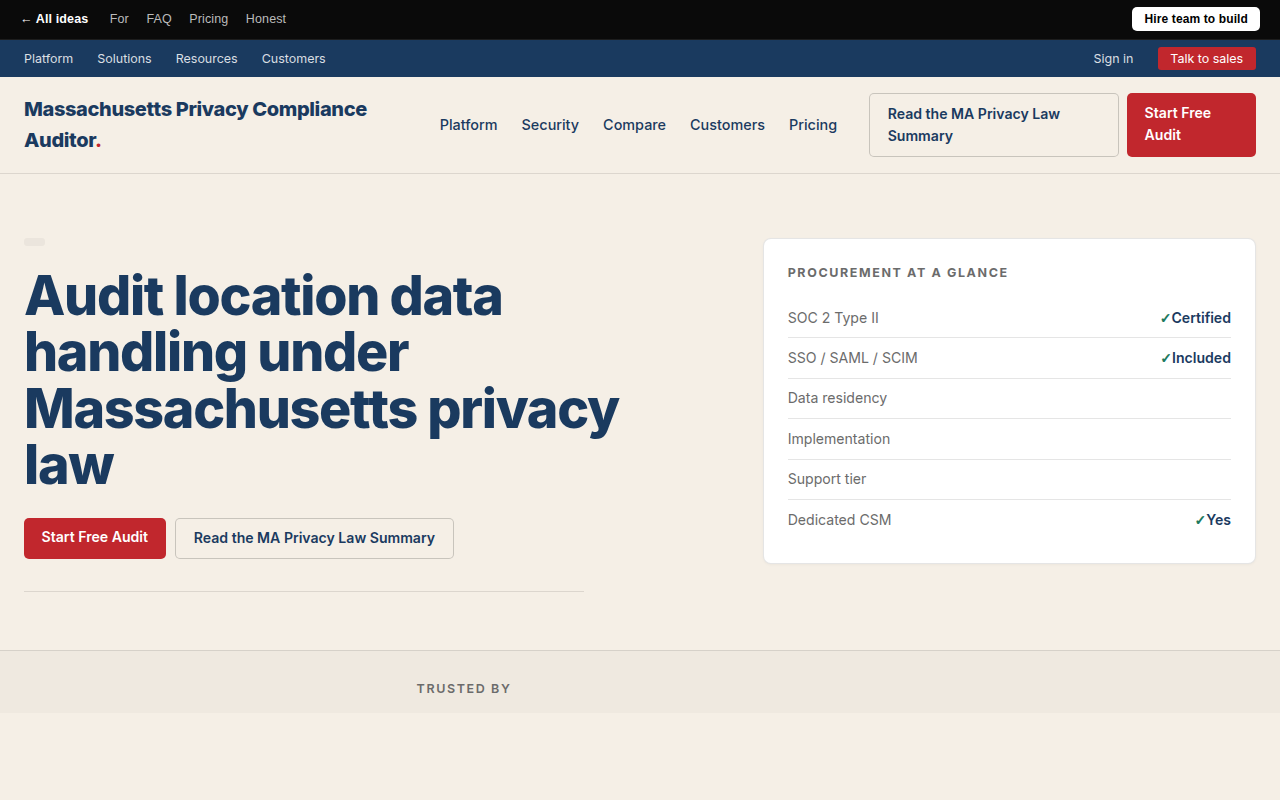Click the Audit location data headline
Screen dimensions: 1280x800
pos(321,380)
